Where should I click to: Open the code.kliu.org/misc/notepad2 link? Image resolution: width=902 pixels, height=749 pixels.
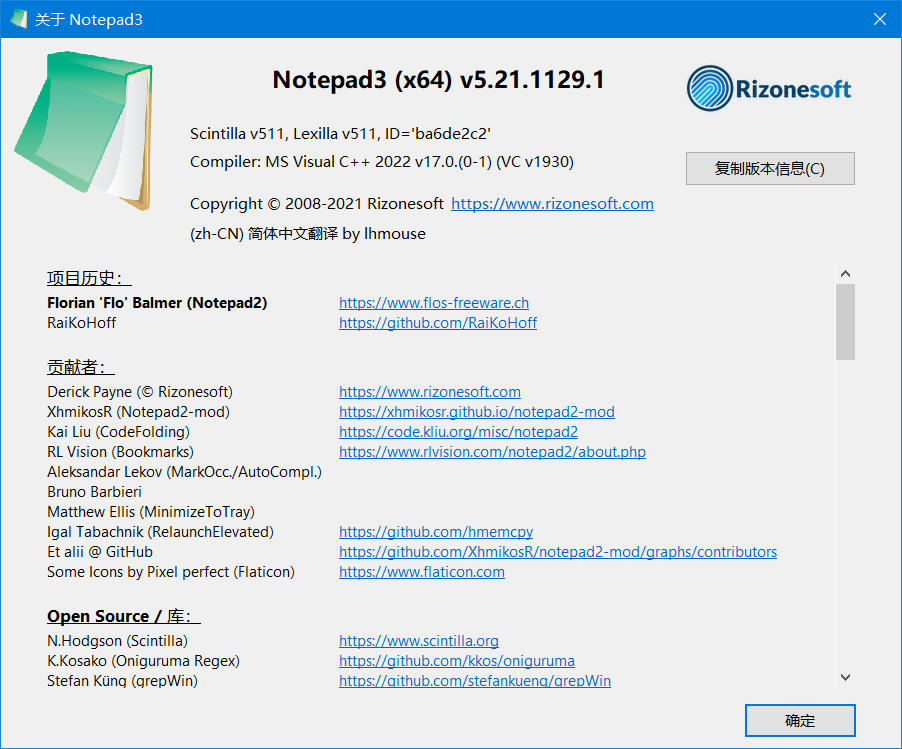click(x=458, y=431)
